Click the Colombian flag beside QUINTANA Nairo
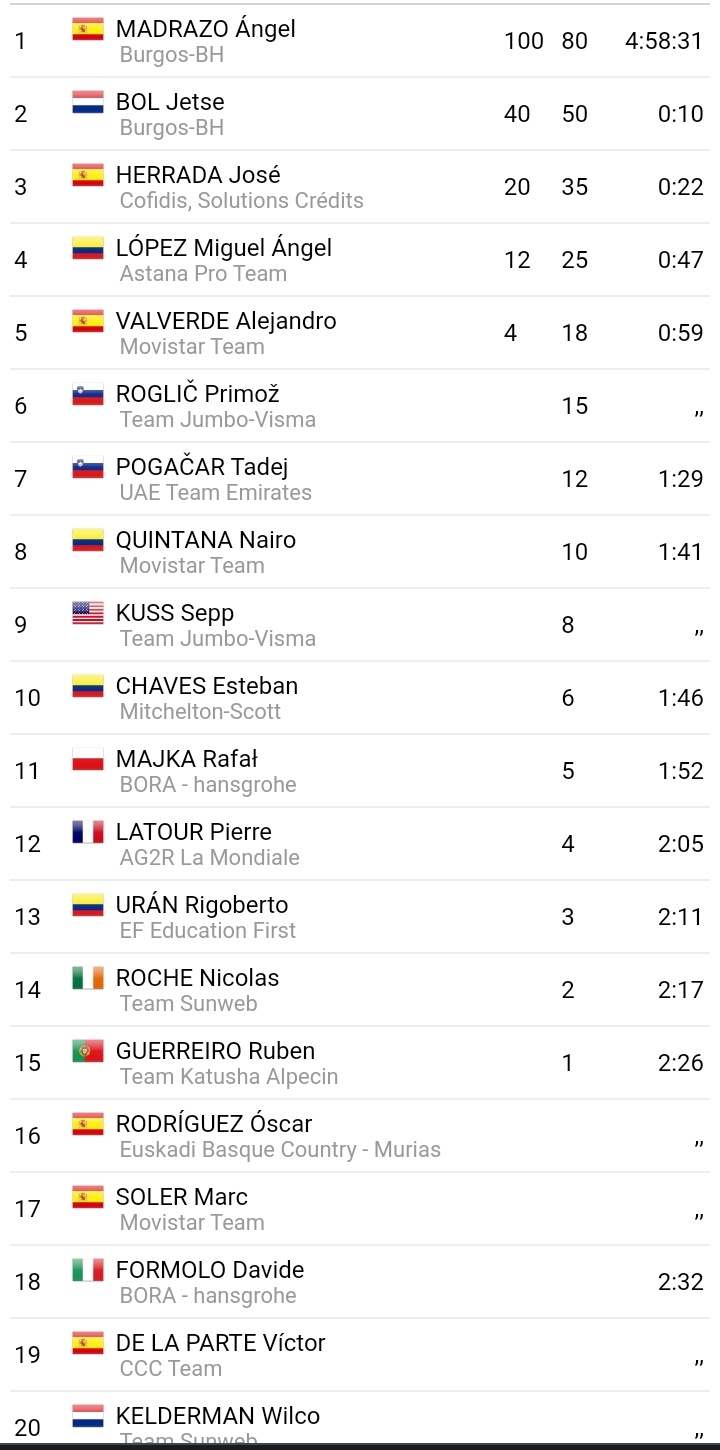Image resolution: width=720 pixels, height=1450 pixels. point(88,541)
